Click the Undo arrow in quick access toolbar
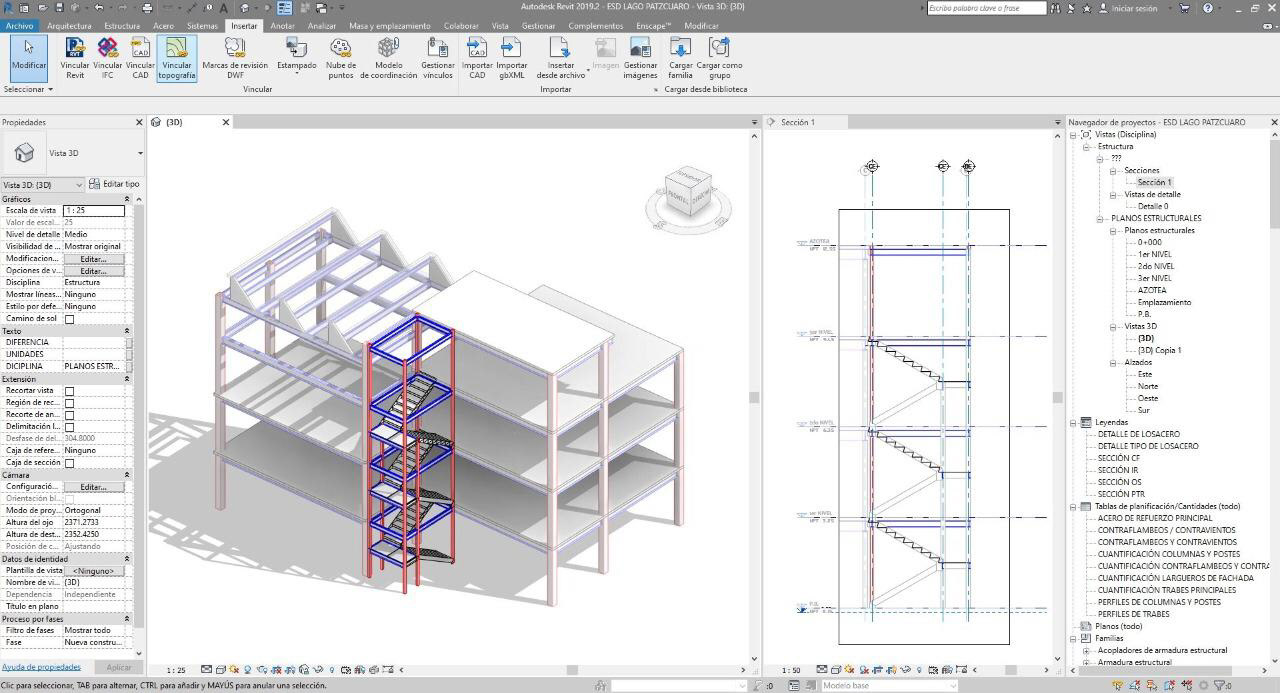 [99, 8]
